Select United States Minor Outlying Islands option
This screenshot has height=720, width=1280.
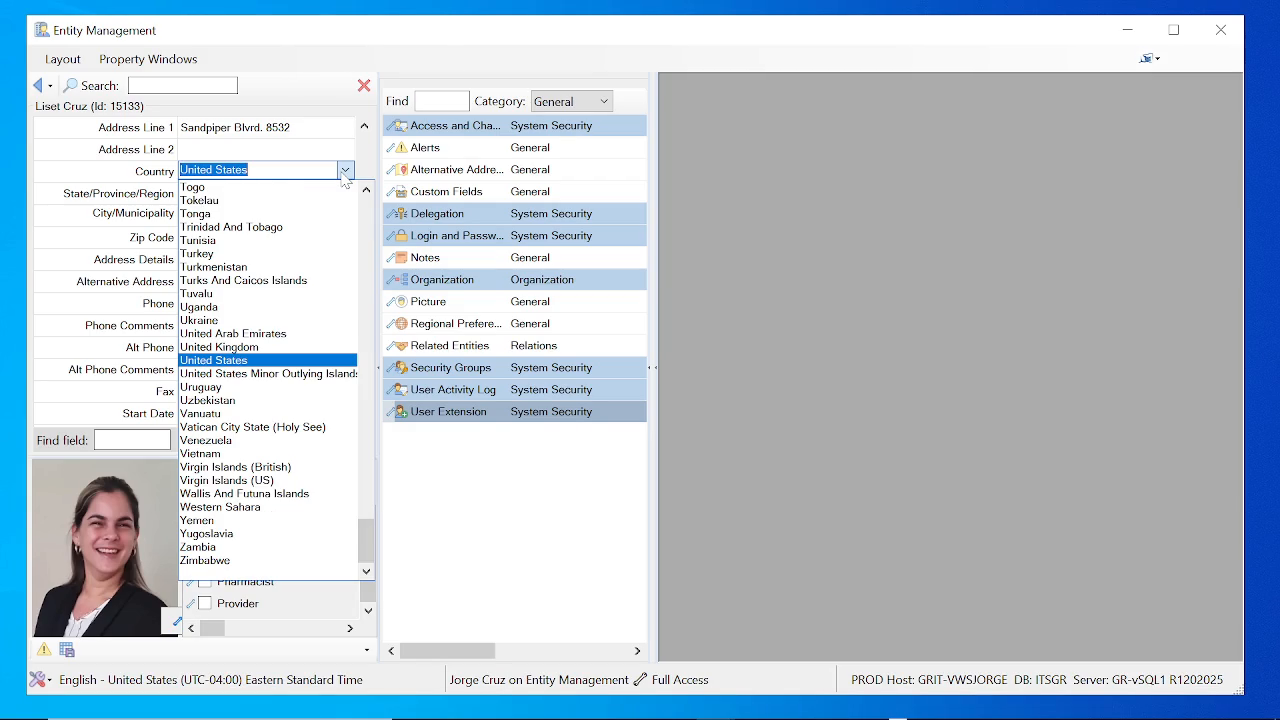[268, 374]
